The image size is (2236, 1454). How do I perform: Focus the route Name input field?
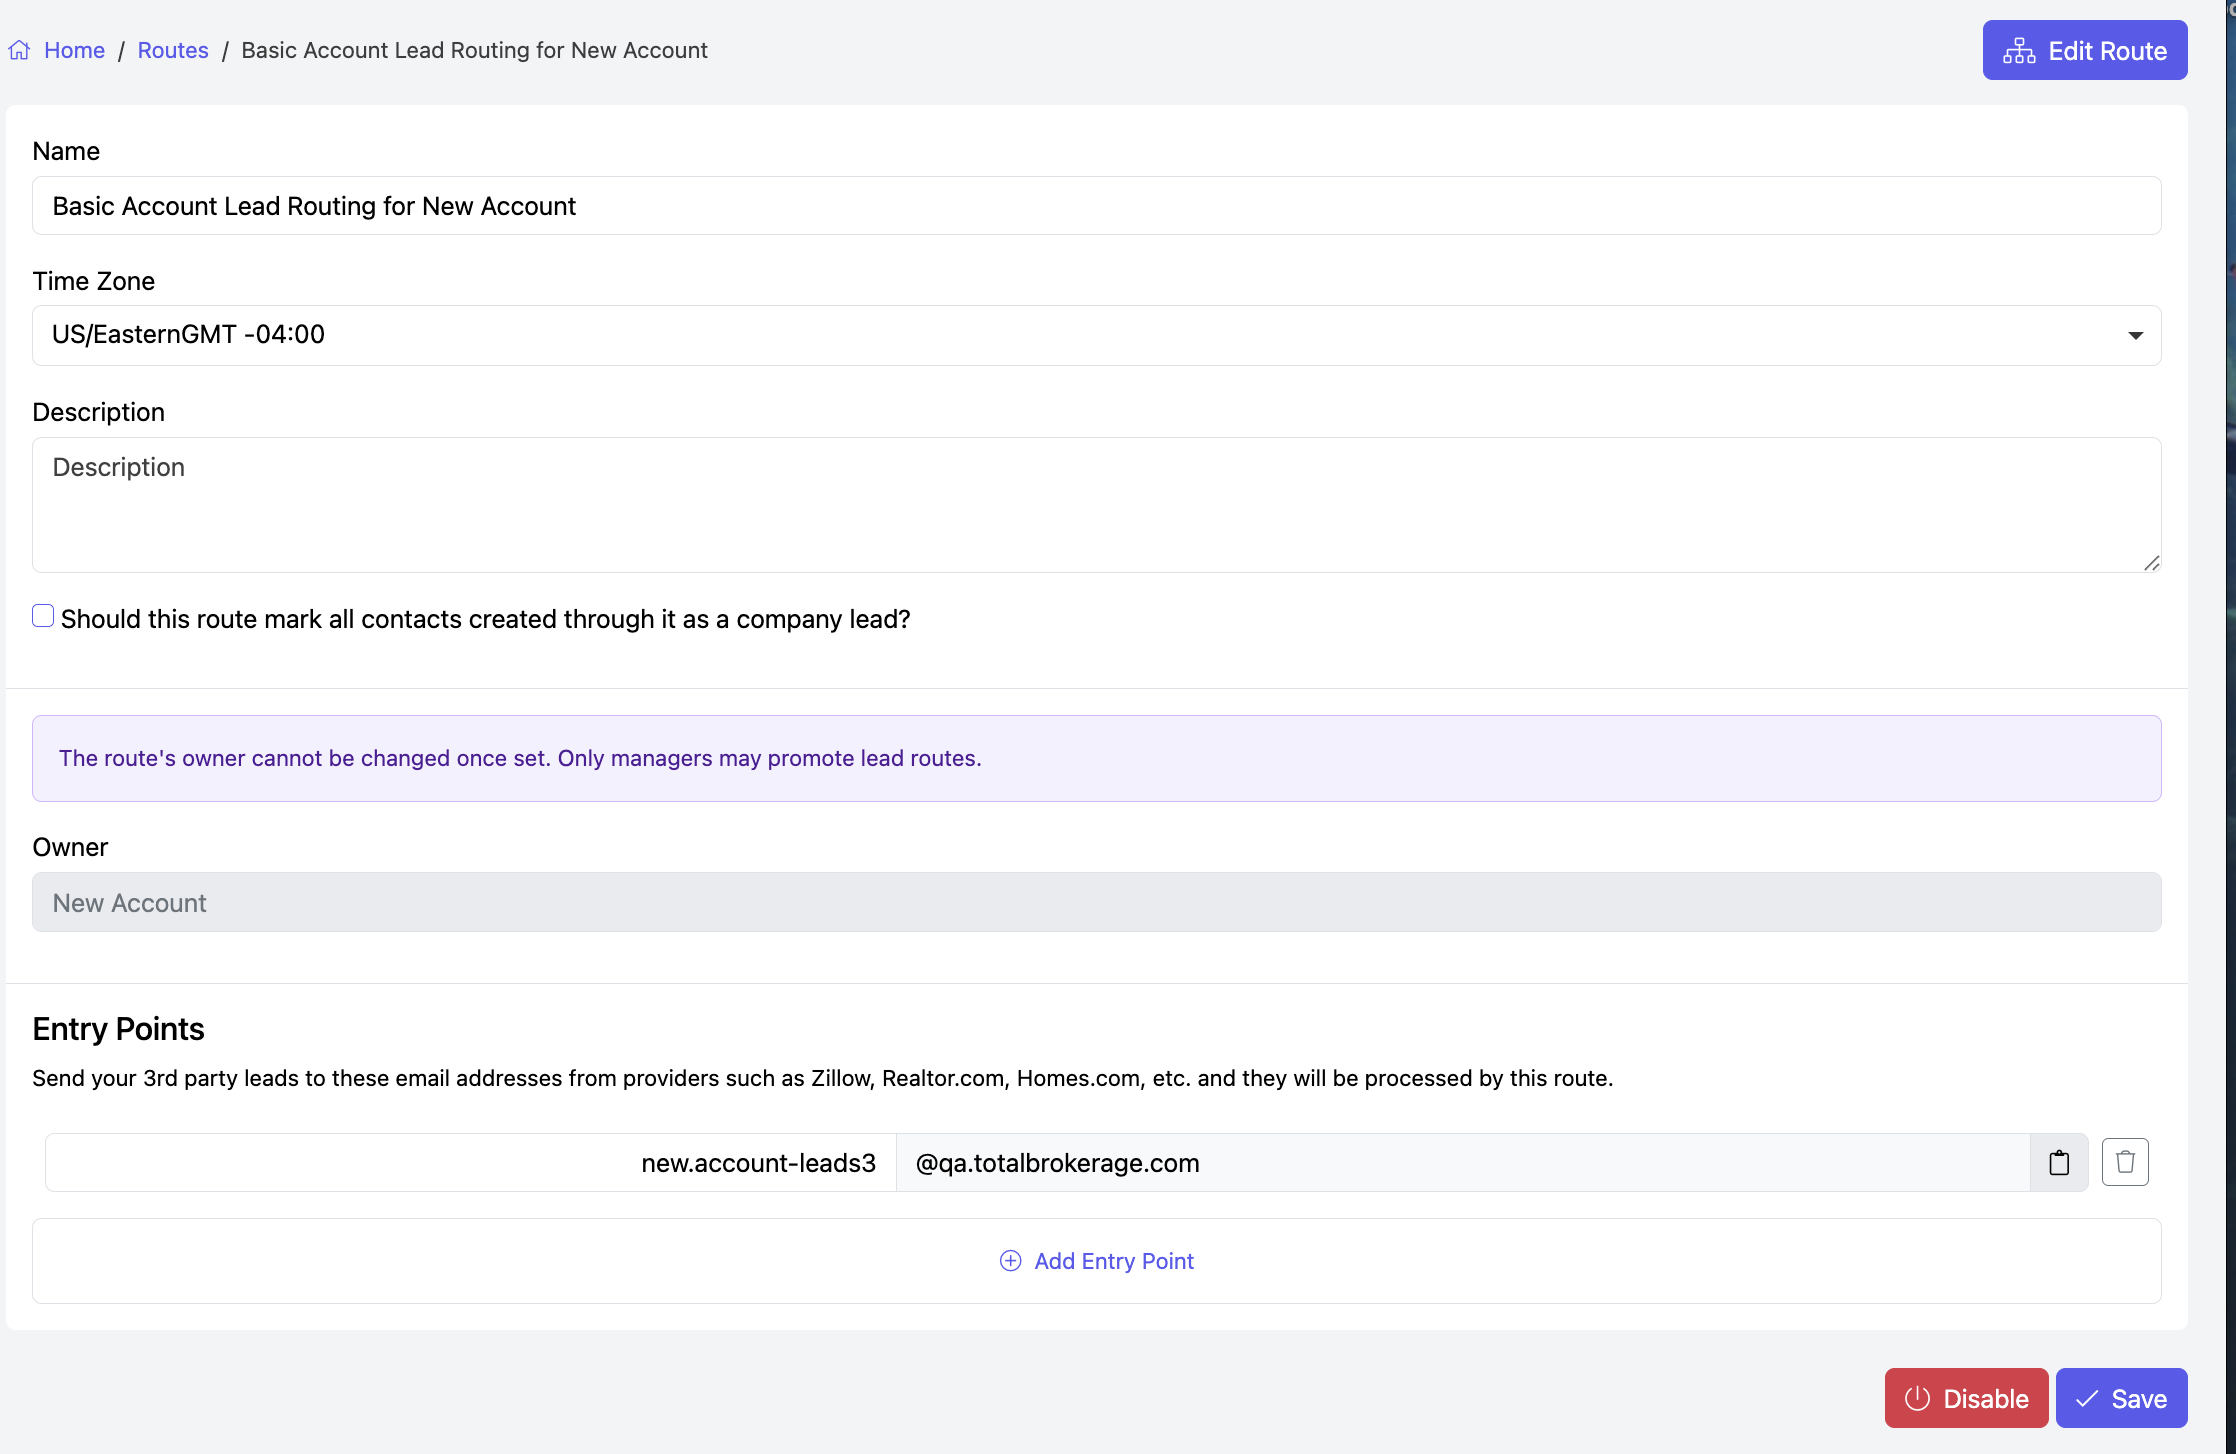[1096, 206]
